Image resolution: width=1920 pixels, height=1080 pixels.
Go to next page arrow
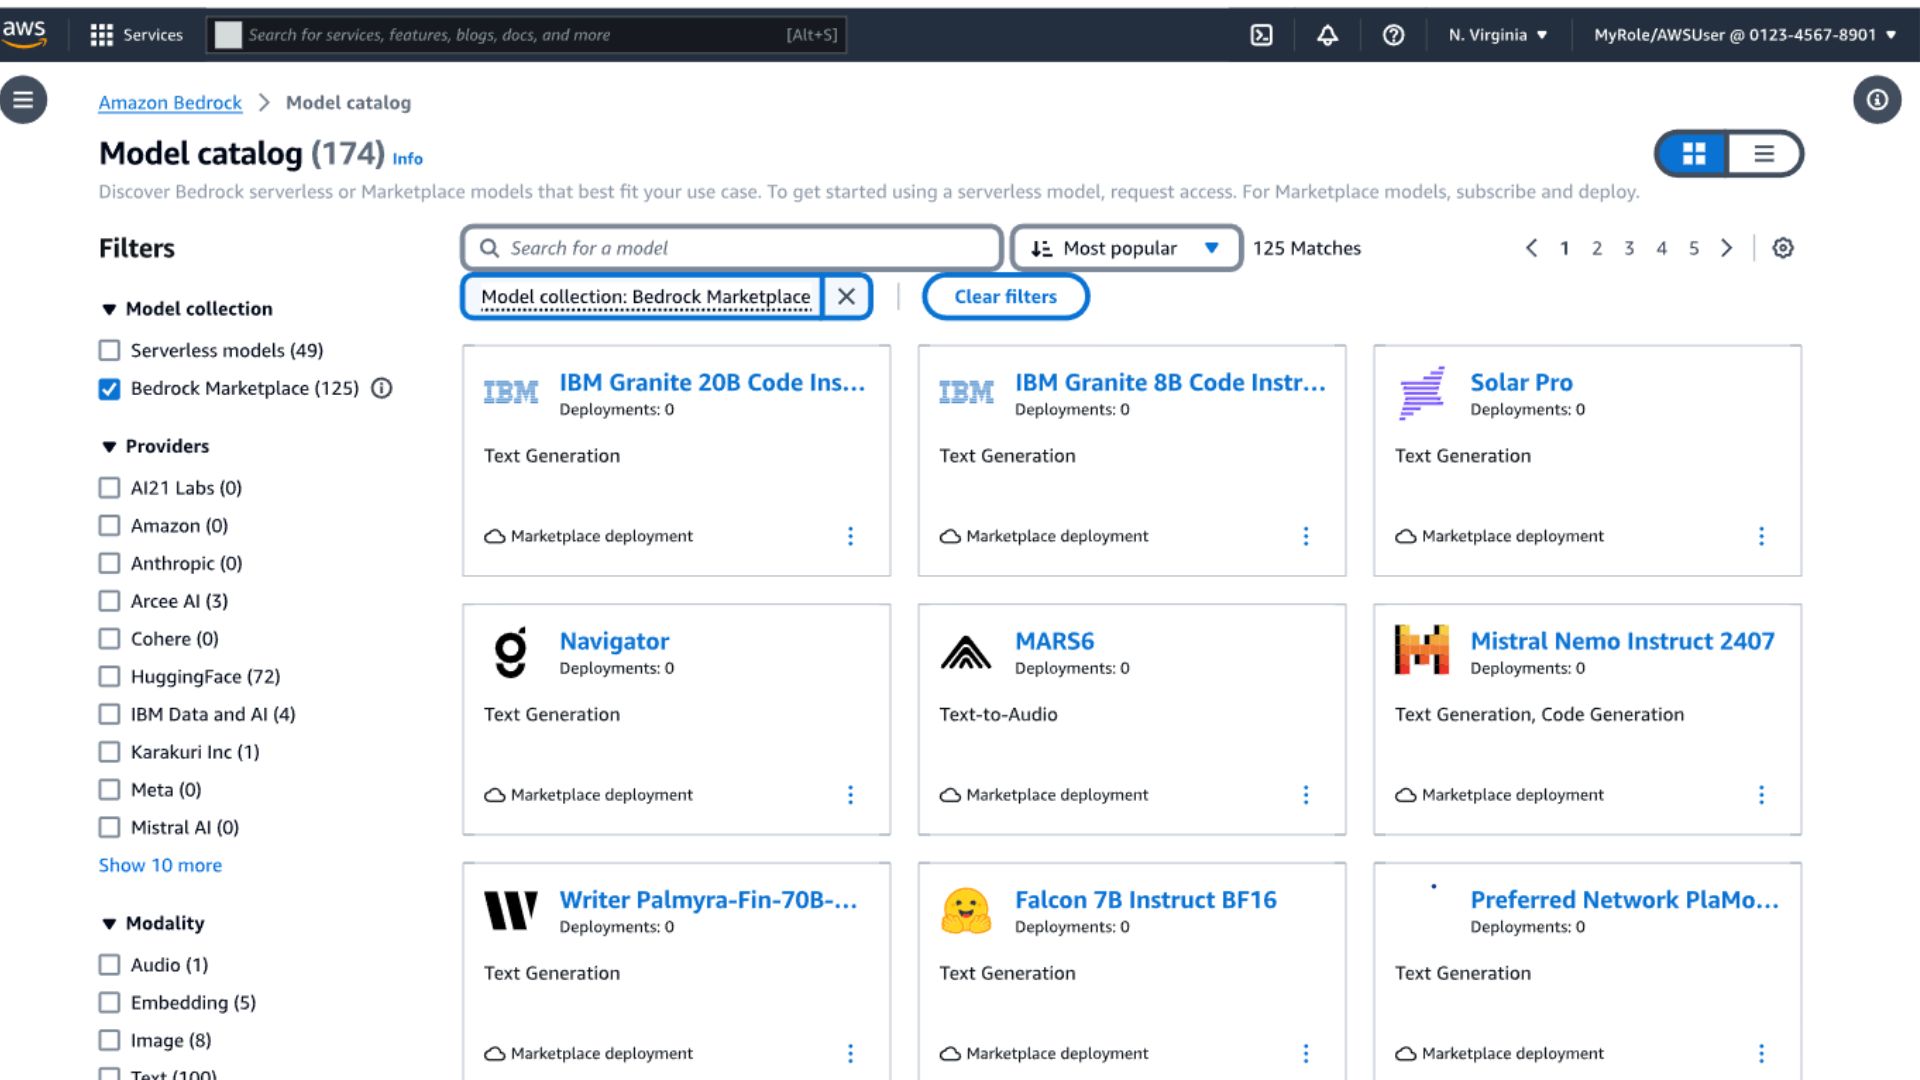pos(1727,248)
